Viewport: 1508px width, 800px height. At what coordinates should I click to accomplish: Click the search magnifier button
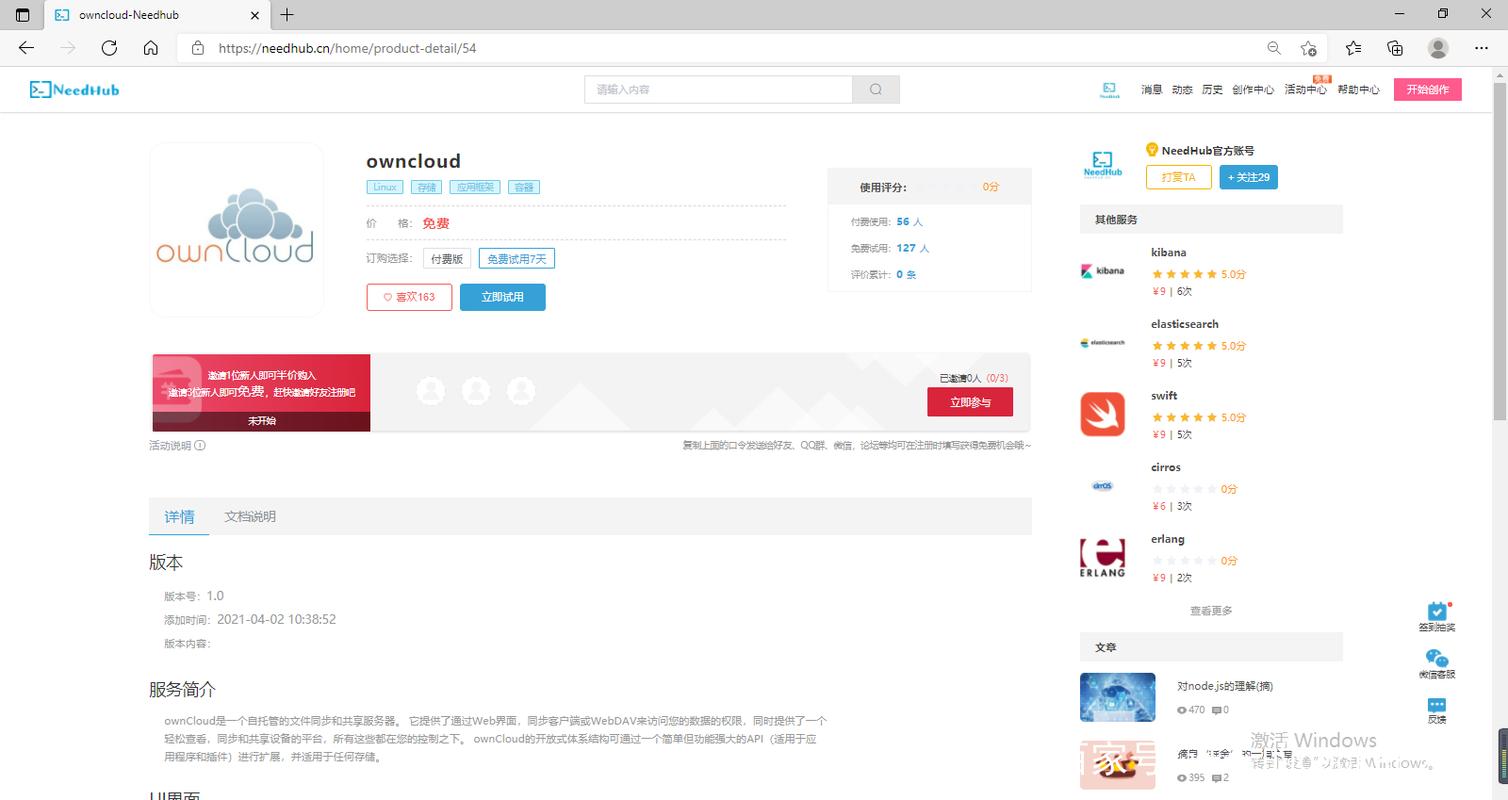click(876, 89)
